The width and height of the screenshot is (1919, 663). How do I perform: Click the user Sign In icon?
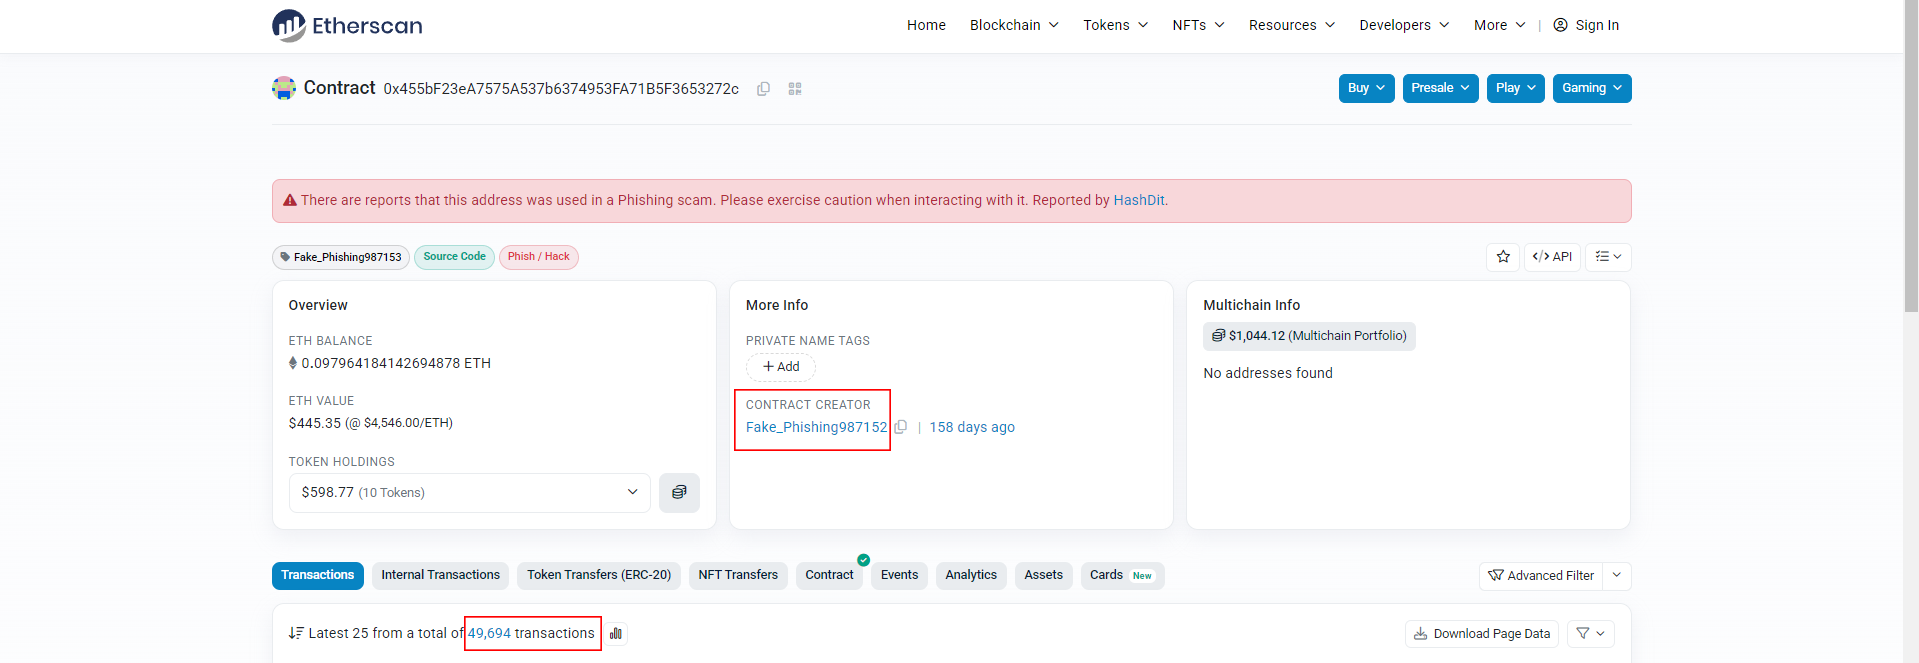click(x=1560, y=25)
